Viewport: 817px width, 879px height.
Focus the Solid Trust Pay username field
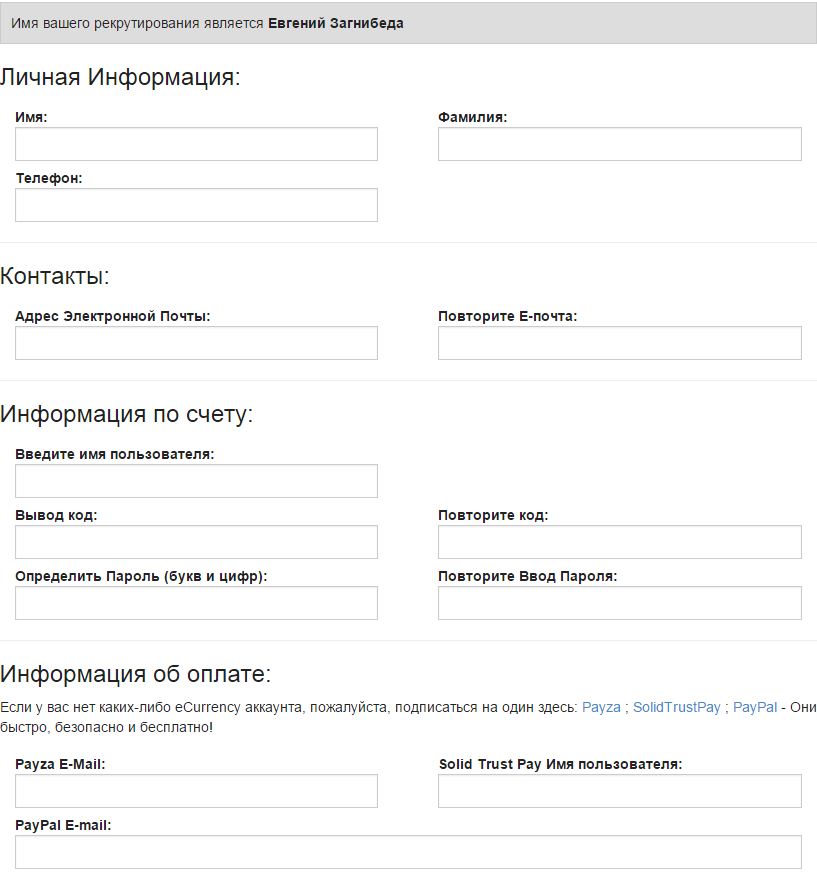click(619, 791)
